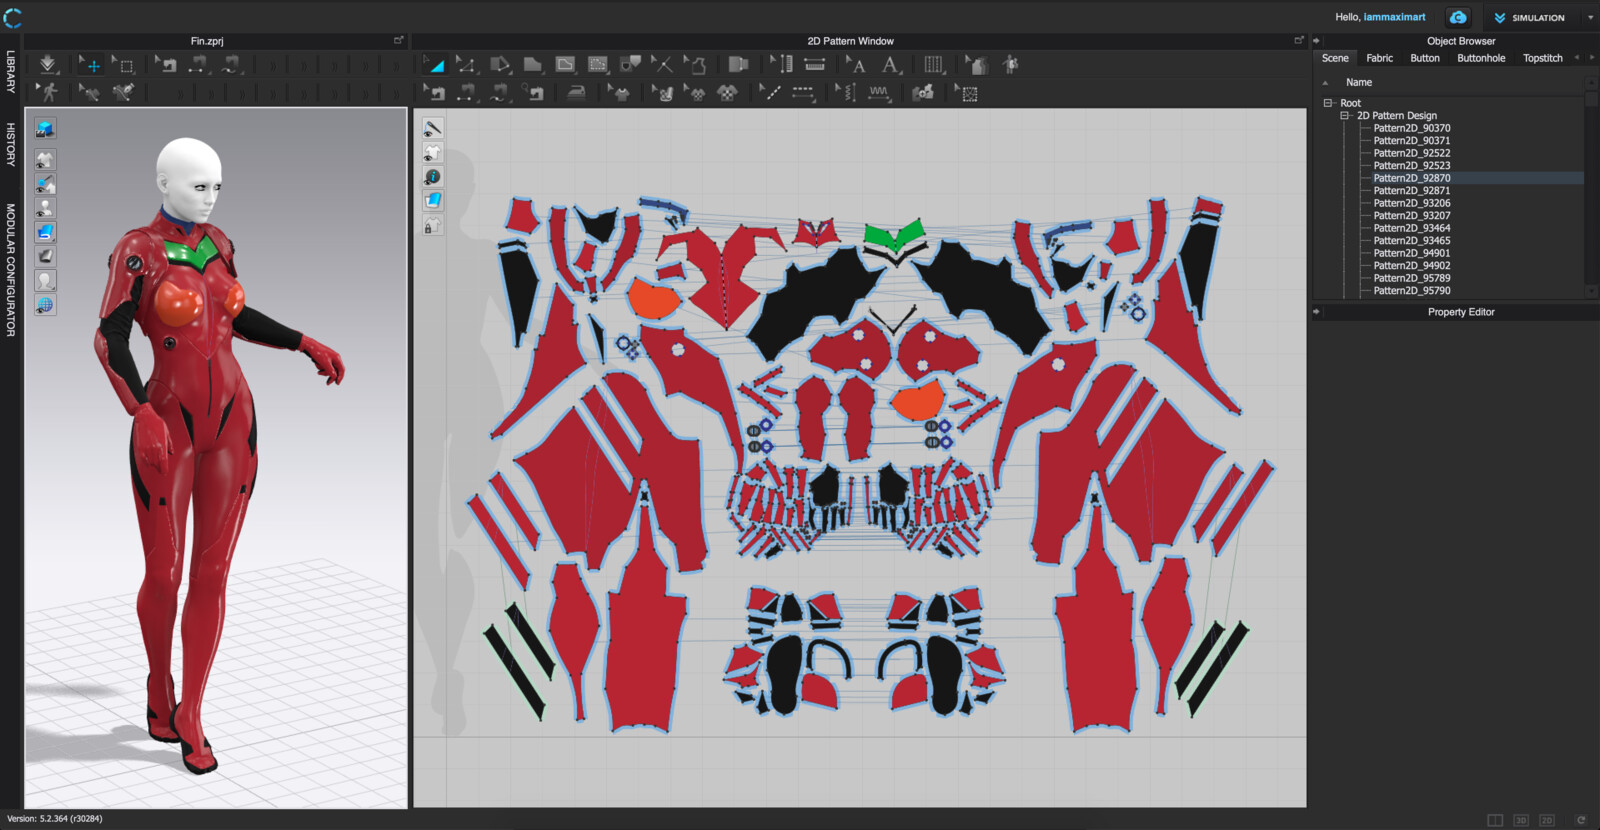Click the green chest pattern piece in 2D window
Screen dimensions: 1600x830
point(895,236)
